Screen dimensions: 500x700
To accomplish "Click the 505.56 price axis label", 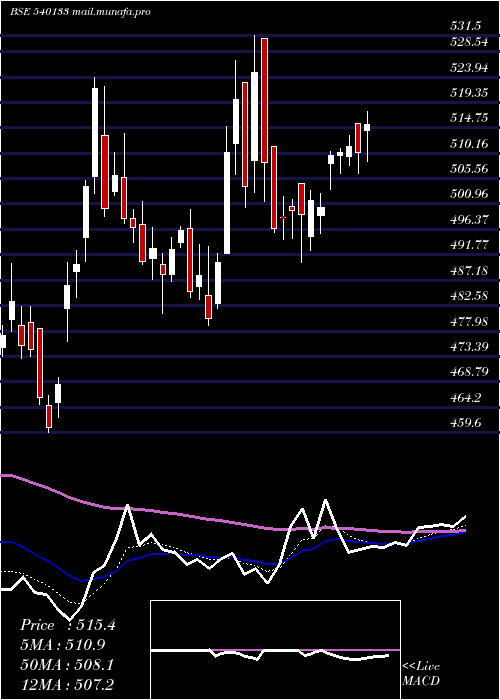I will 470,169.
